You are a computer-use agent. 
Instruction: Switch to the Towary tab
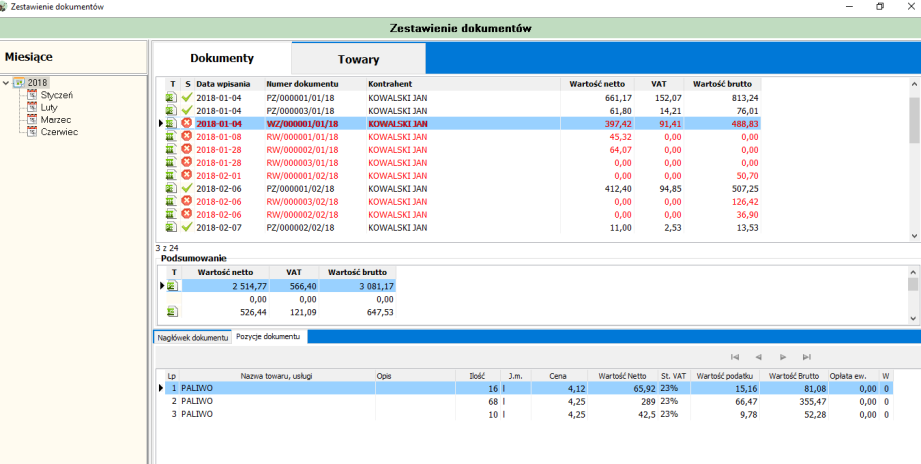click(x=358, y=59)
